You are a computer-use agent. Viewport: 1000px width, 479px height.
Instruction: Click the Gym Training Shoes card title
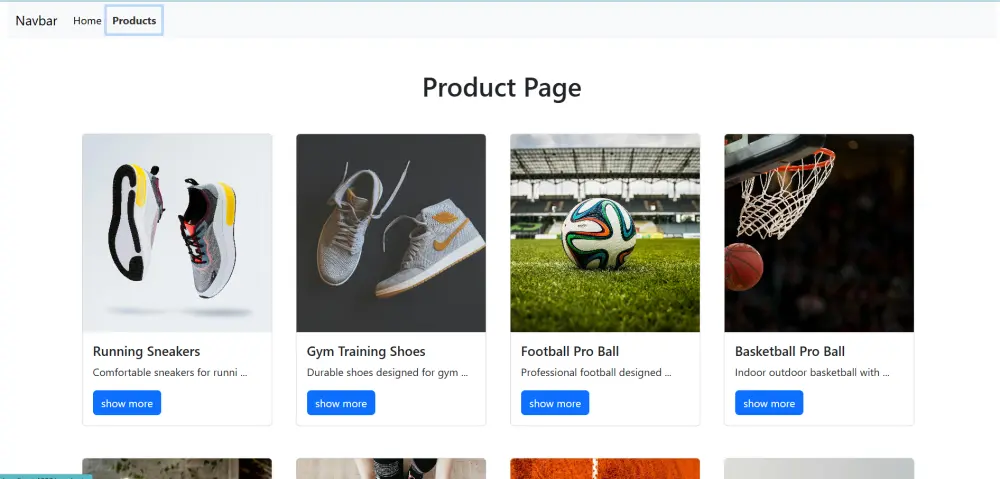click(366, 351)
